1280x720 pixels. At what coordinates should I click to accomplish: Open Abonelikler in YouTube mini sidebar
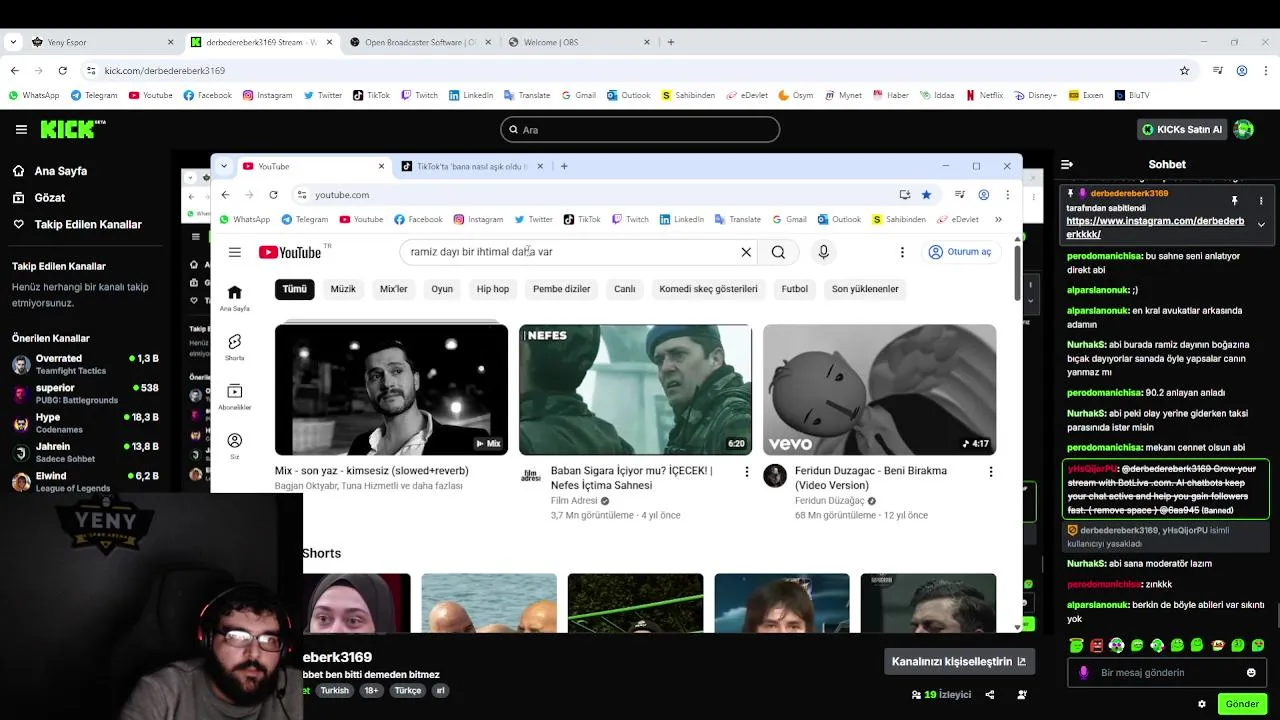point(234,396)
